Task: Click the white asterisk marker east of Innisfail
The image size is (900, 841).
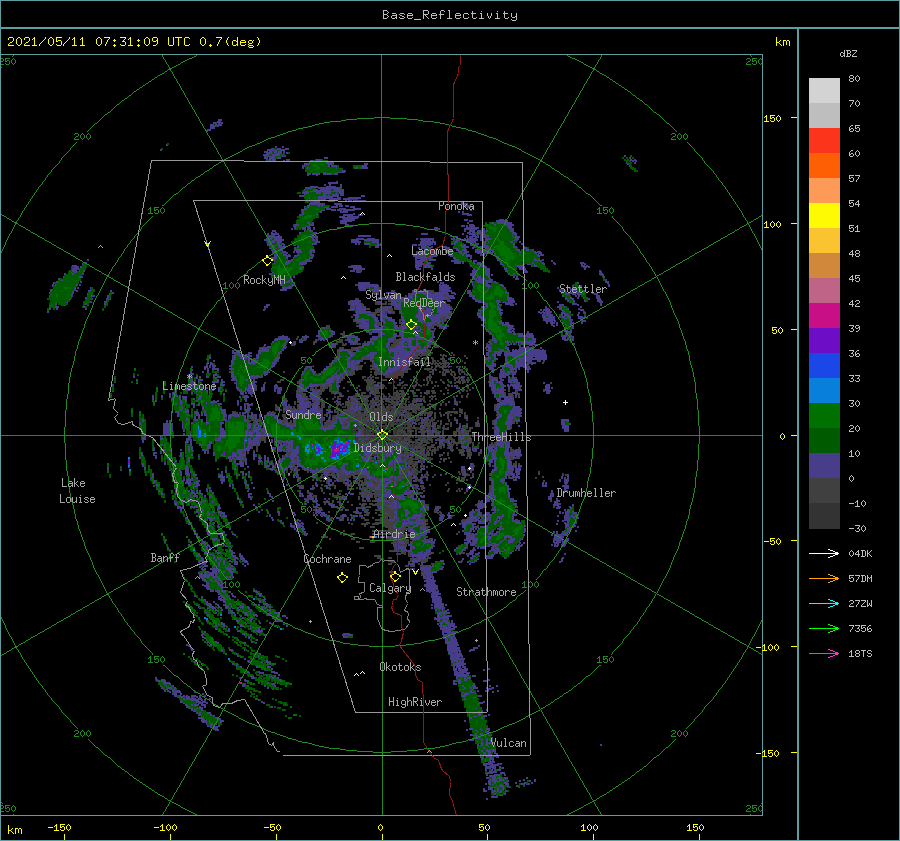Action: [475, 343]
